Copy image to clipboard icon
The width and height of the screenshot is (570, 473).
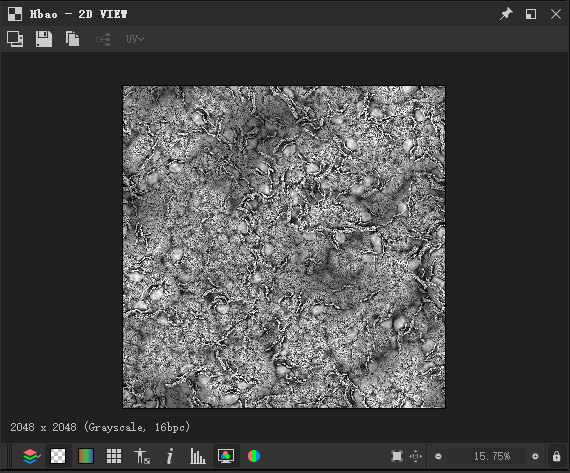72,39
